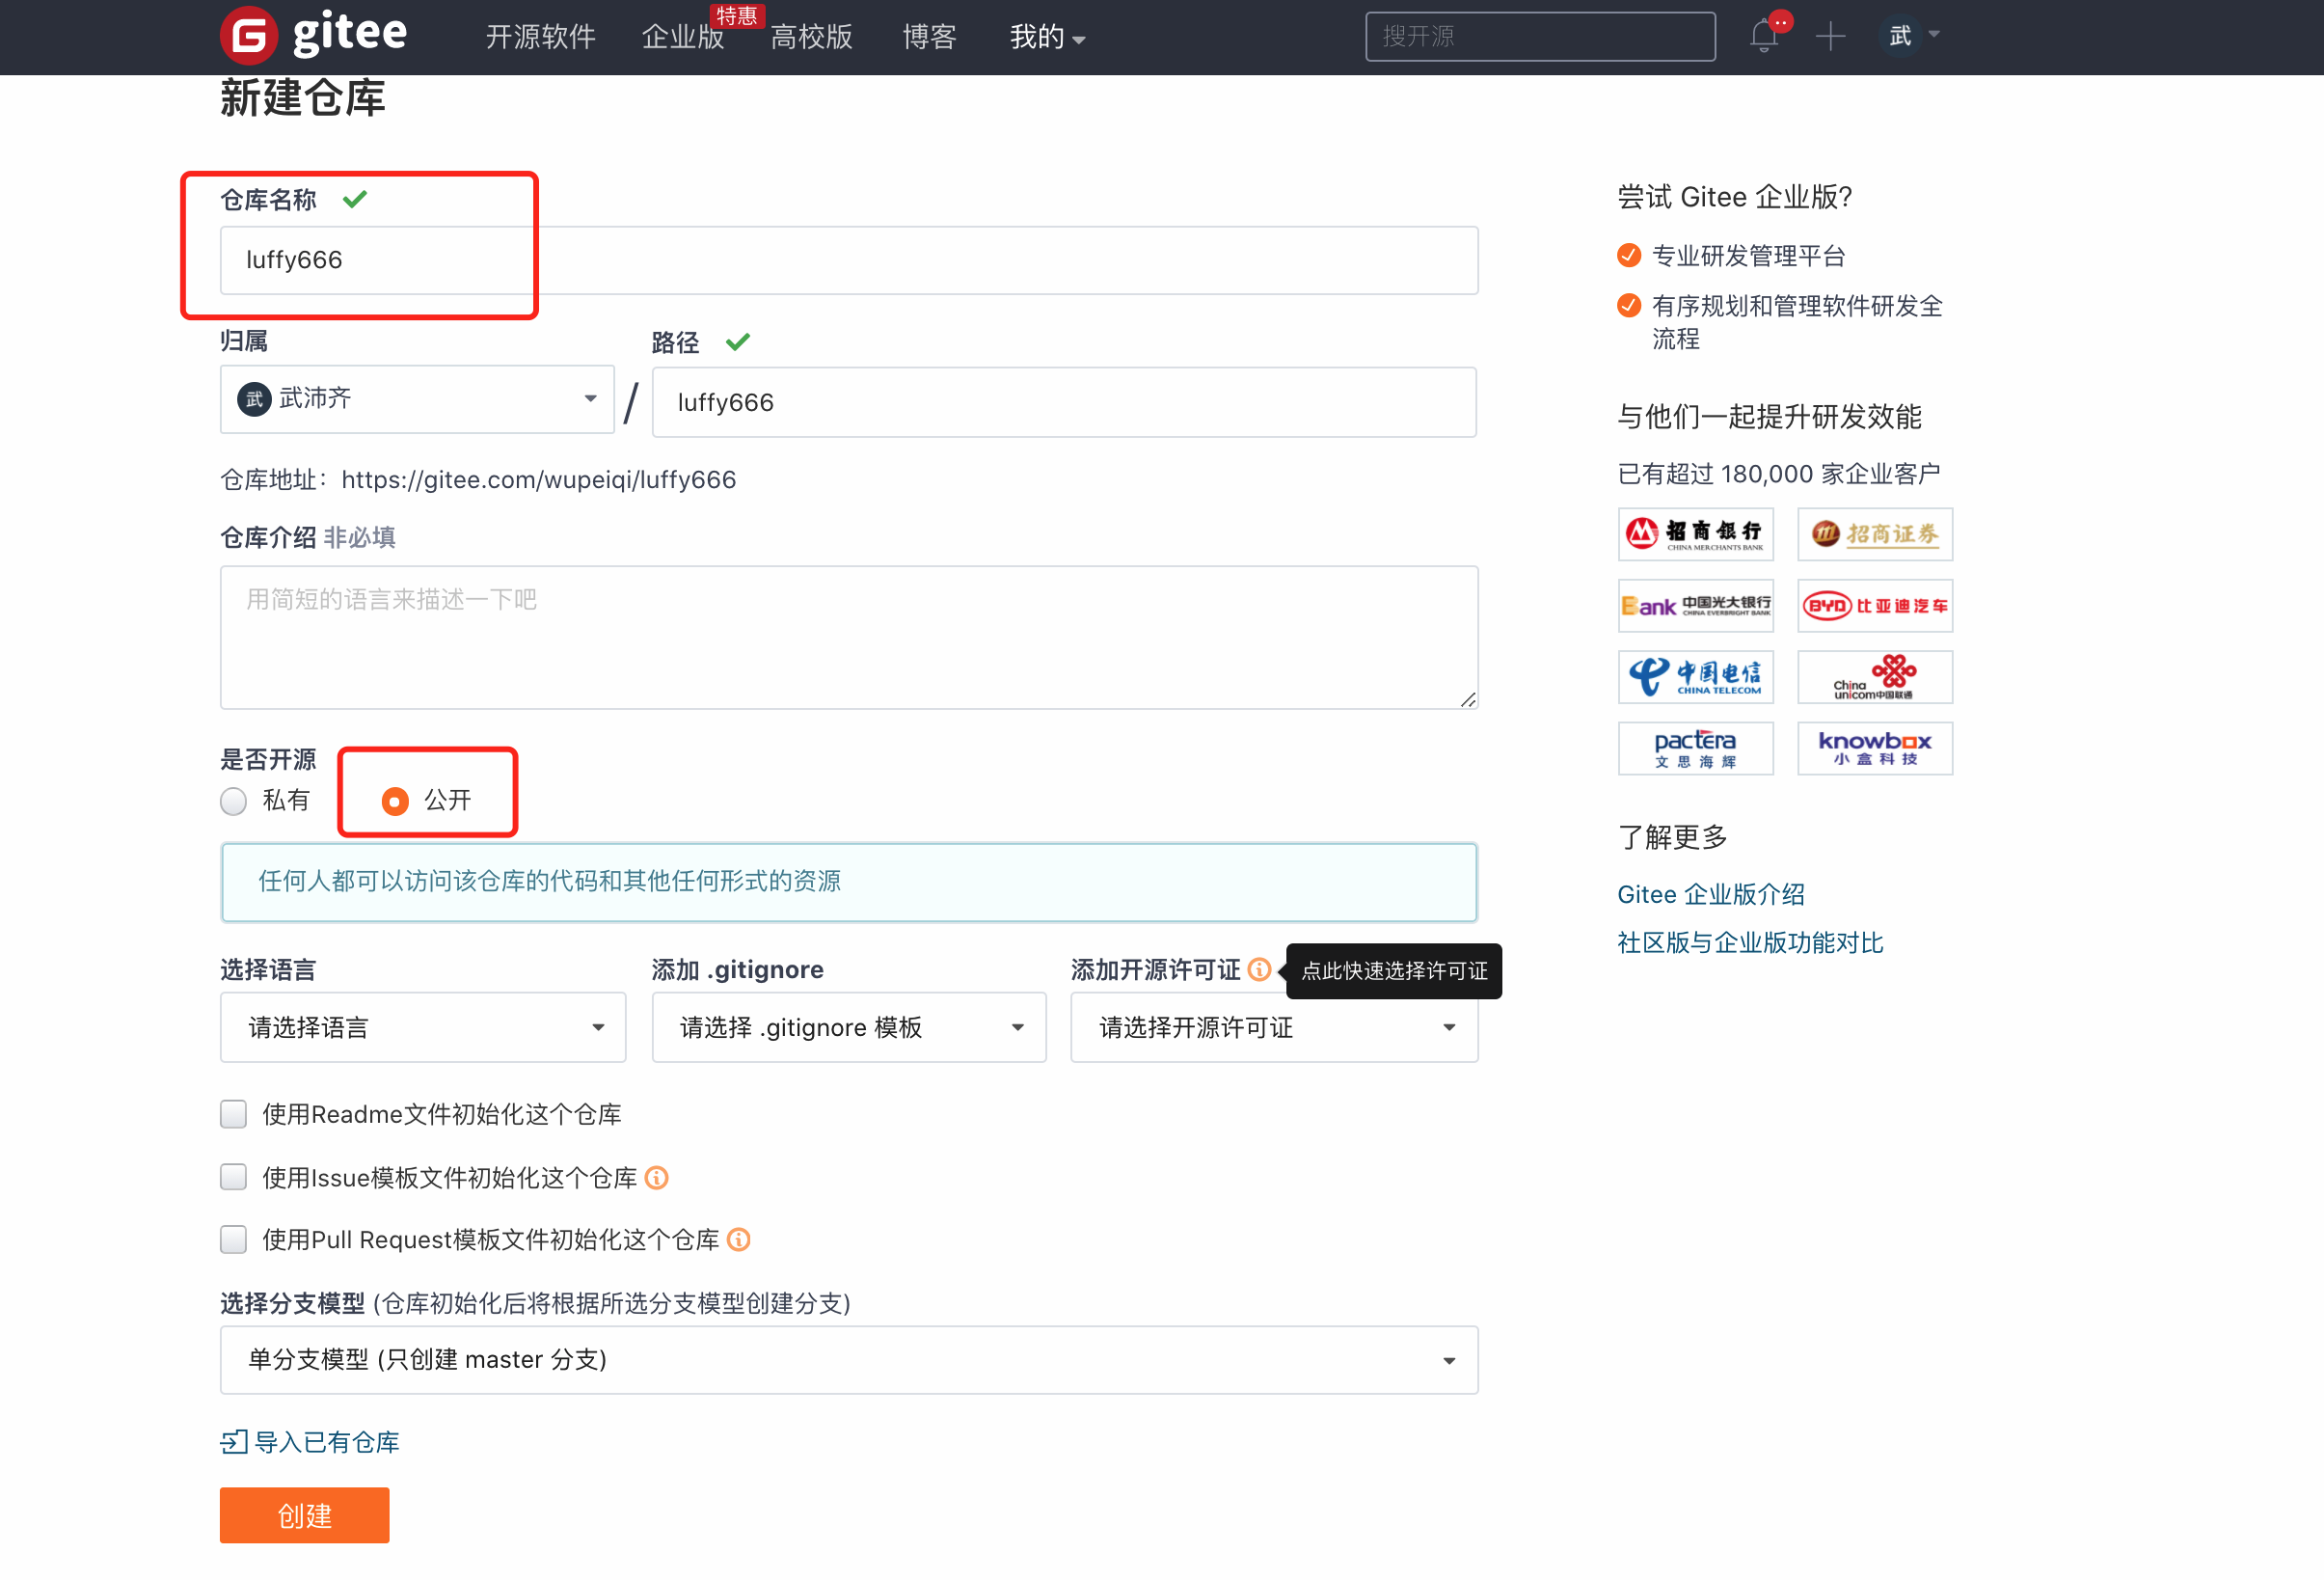This screenshot has width=2324, height=1580.
Task: Click the plus icon in header
Action: tap(1830, 37)
